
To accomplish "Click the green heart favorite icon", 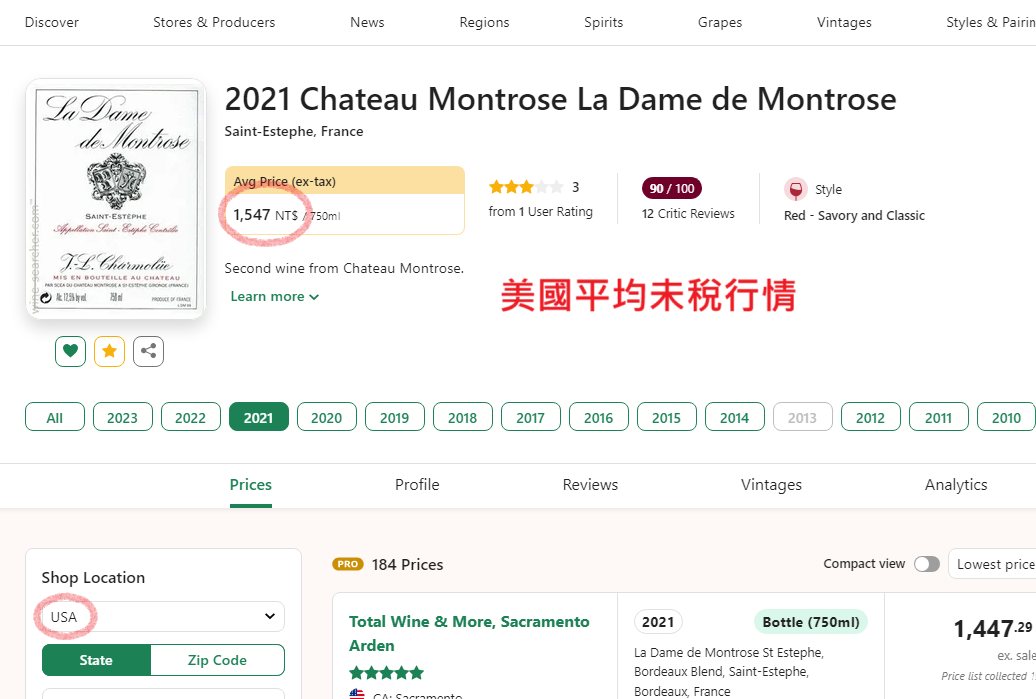I will [70, 351].
